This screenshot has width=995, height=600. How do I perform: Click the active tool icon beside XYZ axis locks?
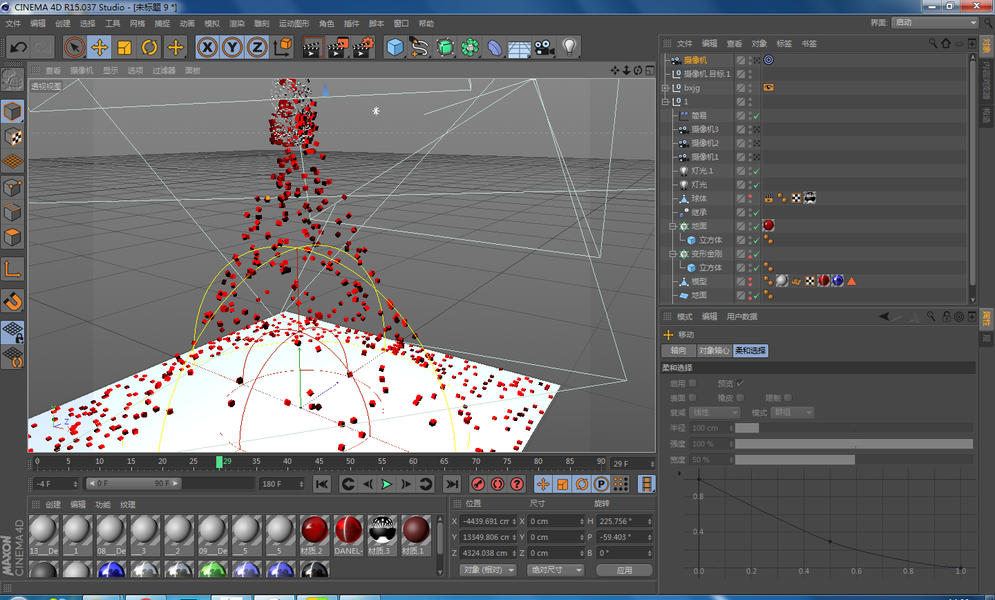[175, 48]
